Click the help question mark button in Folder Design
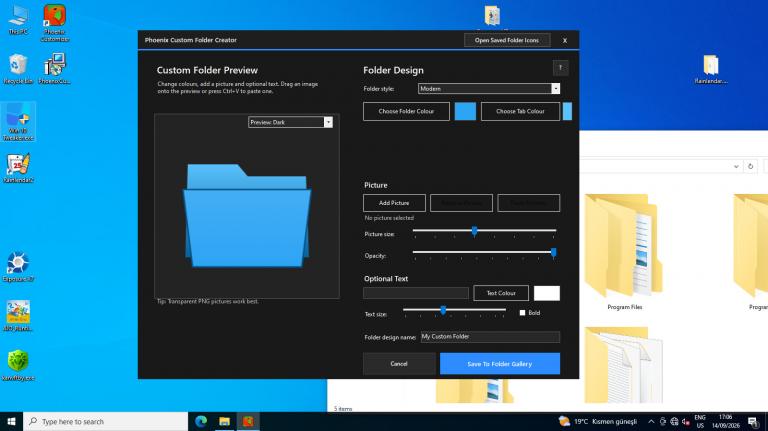The height and width of the screenshot is (431, 768). [x=561, y=68]
